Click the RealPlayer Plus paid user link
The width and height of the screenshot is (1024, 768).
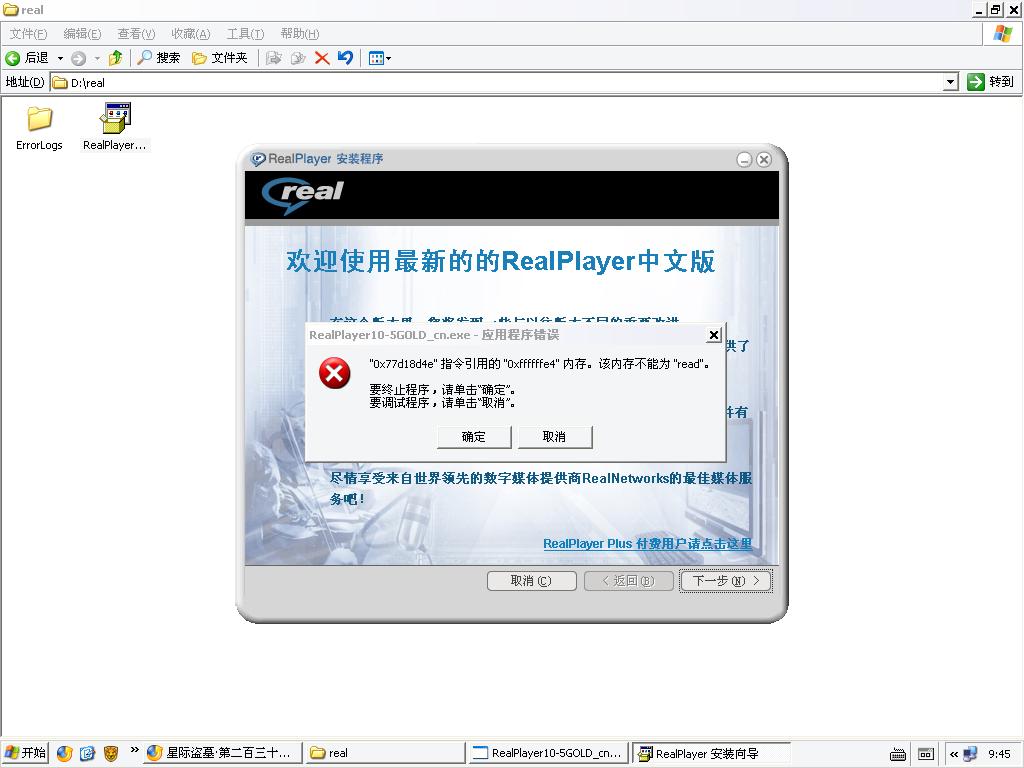pyautogui.click(x=647, y=543)
